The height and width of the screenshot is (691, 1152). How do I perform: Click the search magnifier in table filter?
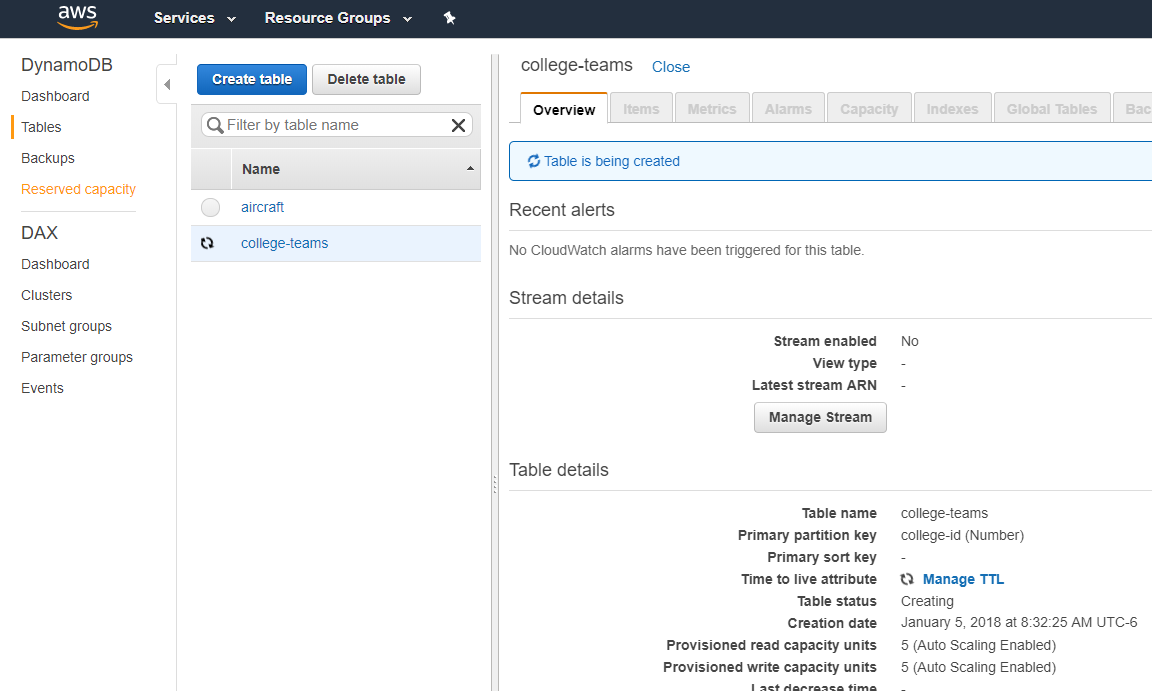[x=215, y=126]
